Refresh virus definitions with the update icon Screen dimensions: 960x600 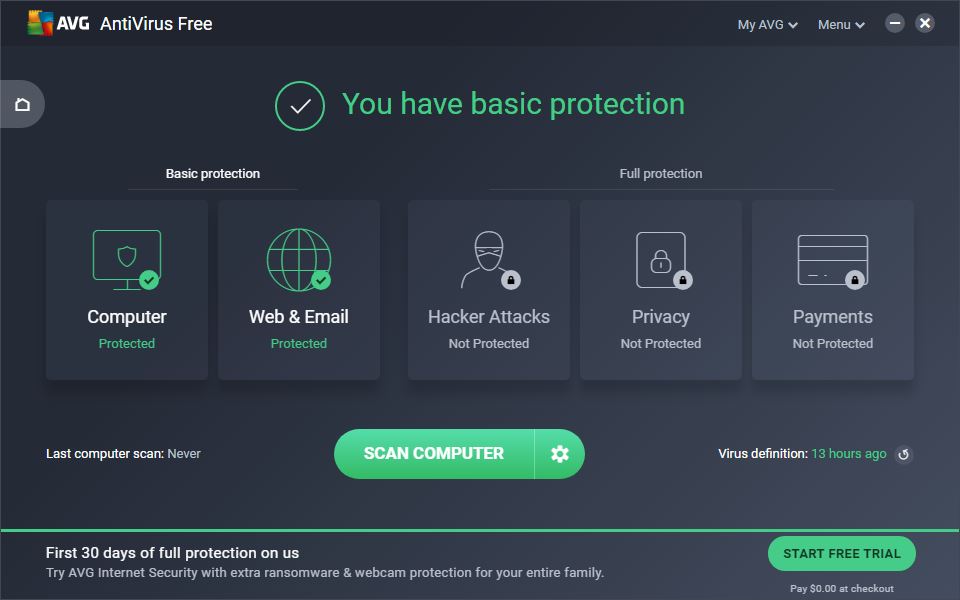click(x=903, y=454)
